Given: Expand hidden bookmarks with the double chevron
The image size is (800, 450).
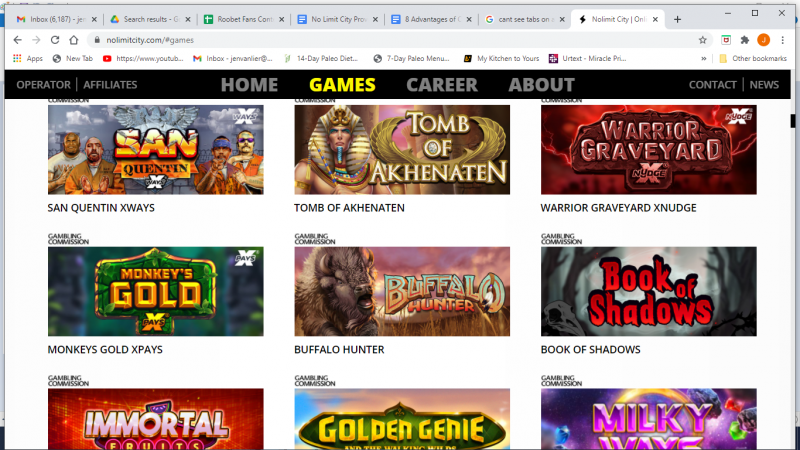Looking at the screenshot, I should pyautogui.click(x=704, y=59).
